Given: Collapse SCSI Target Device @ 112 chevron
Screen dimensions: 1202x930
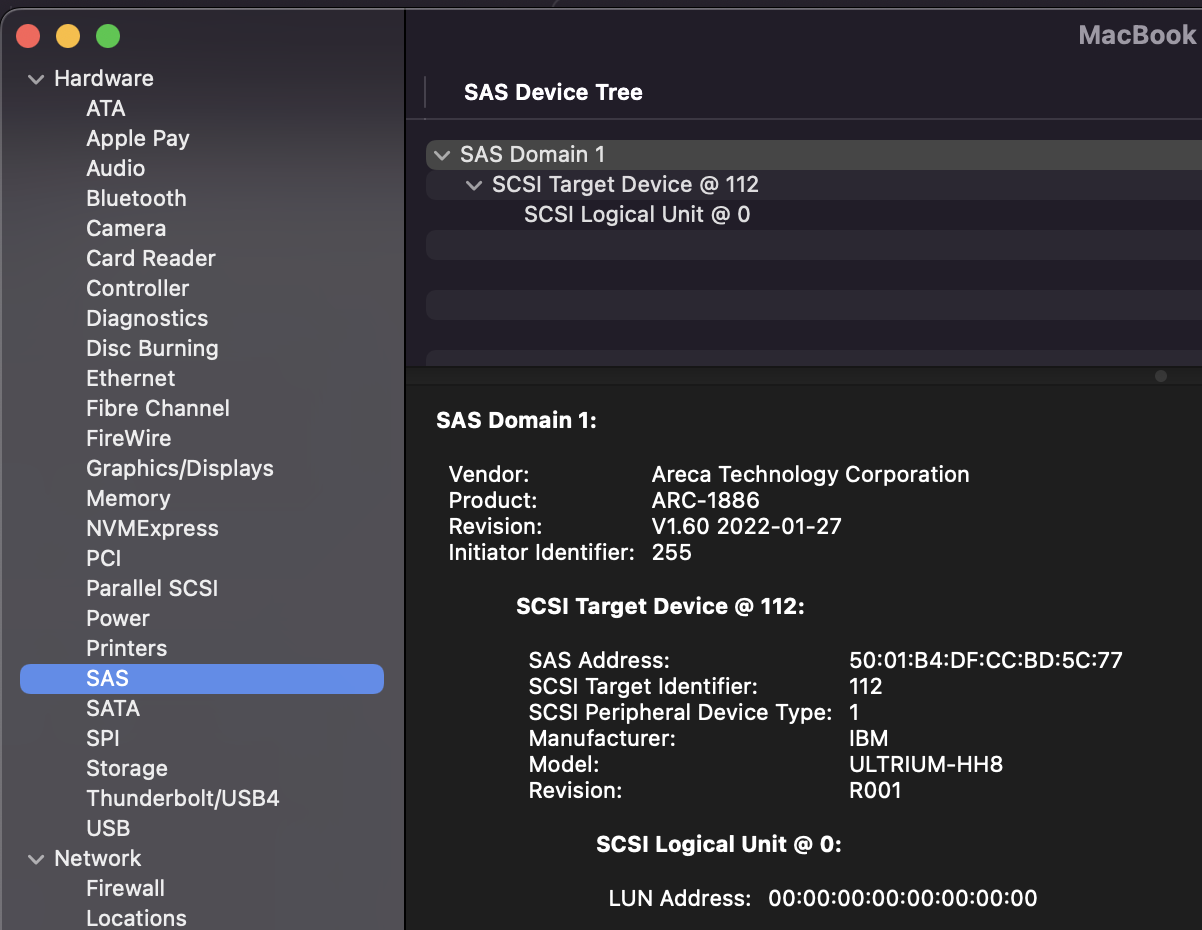Looking at the screenshot, I should coord(474,185).
